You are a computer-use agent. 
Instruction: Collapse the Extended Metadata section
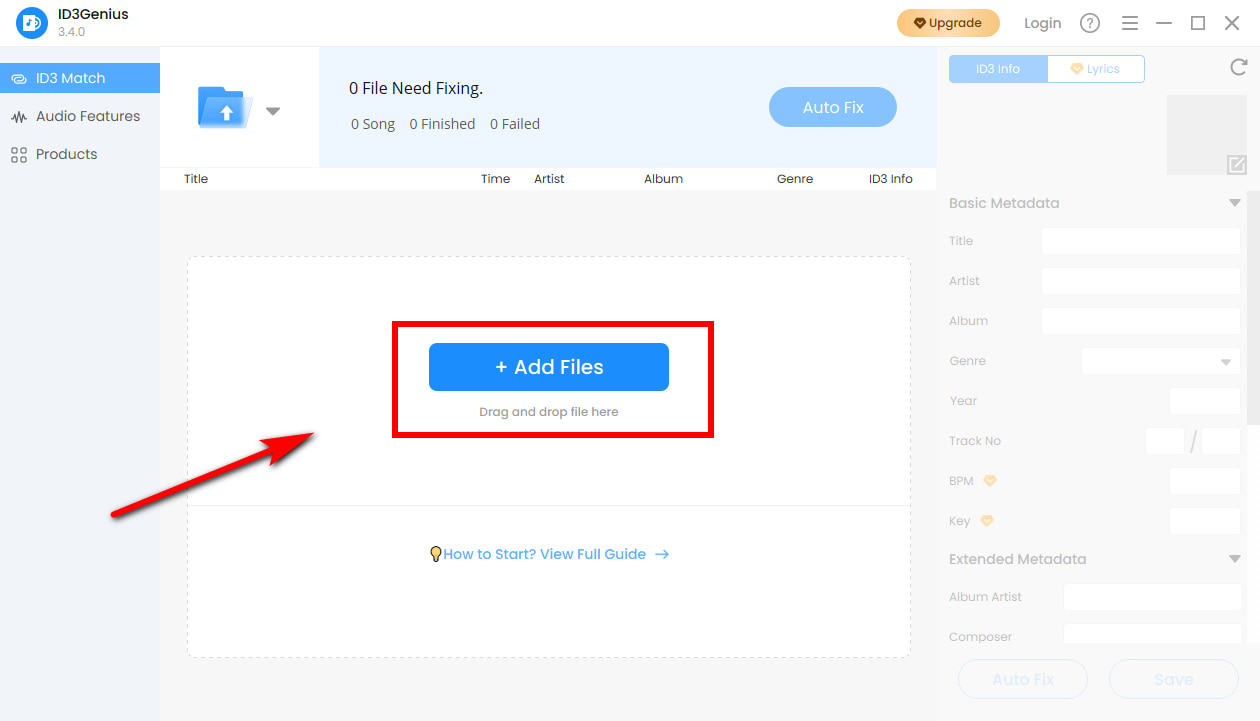click(x=1234, y=559)
